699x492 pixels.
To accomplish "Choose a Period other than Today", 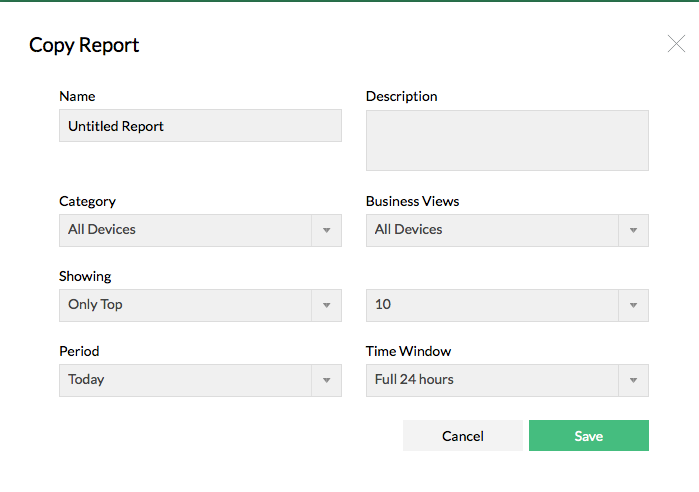I will [x=185, y=380].
